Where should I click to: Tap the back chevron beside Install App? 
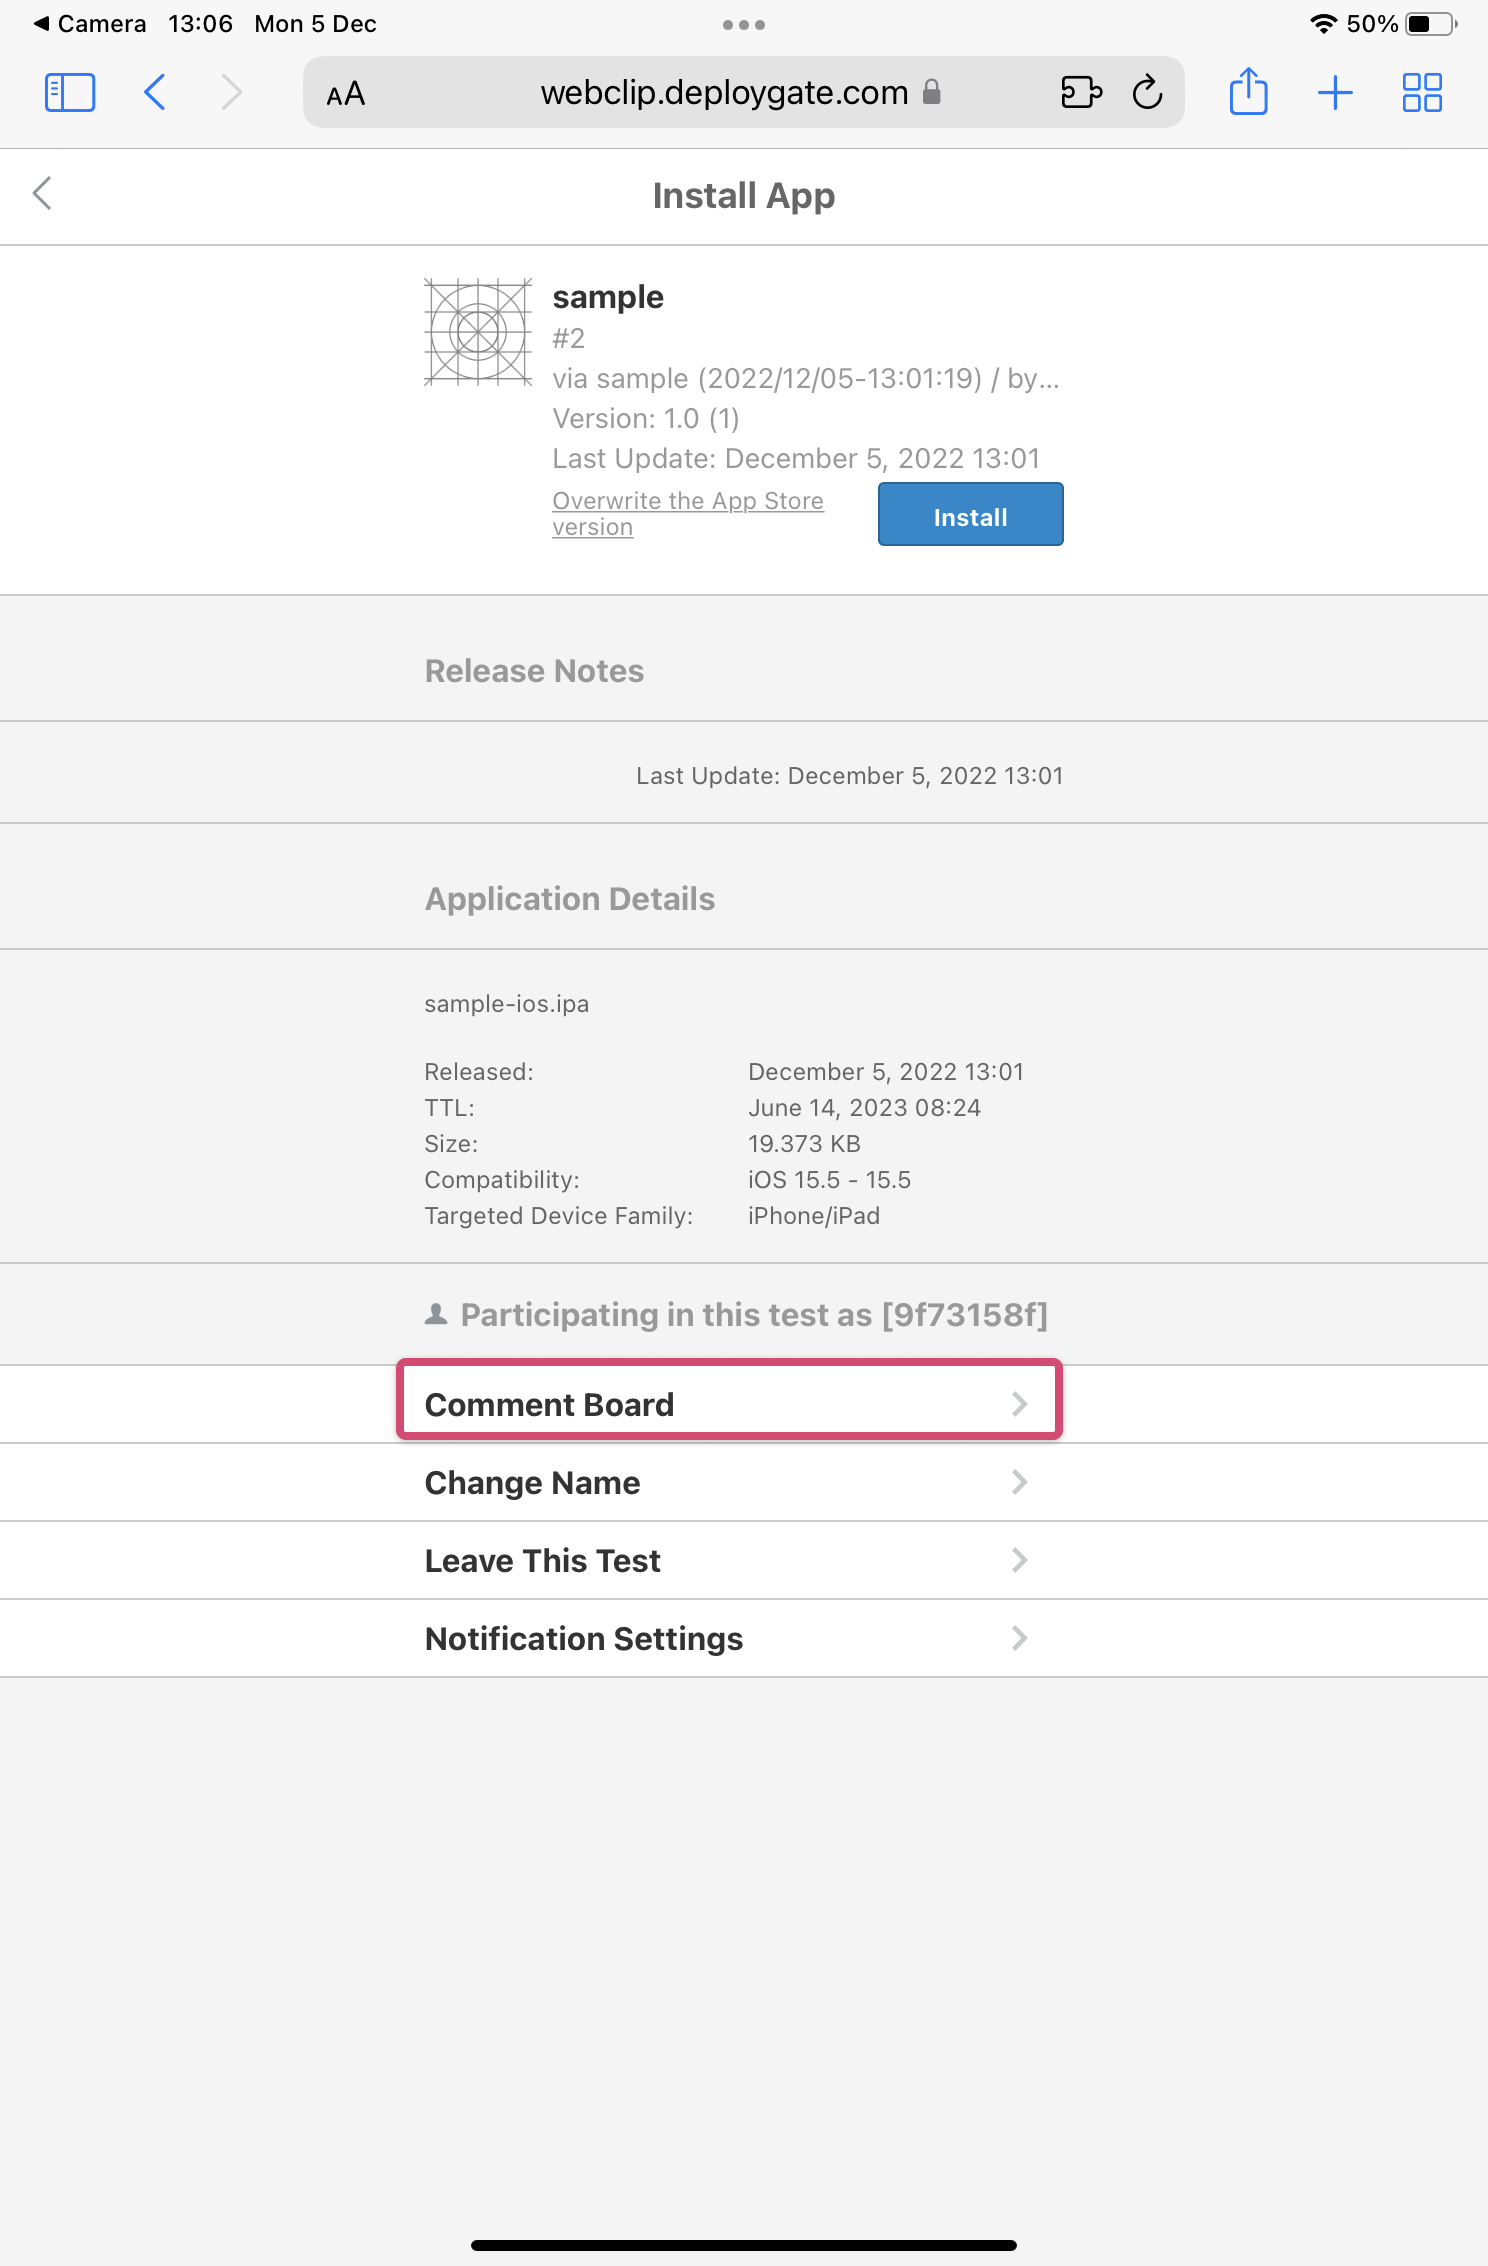click(42, 194)
